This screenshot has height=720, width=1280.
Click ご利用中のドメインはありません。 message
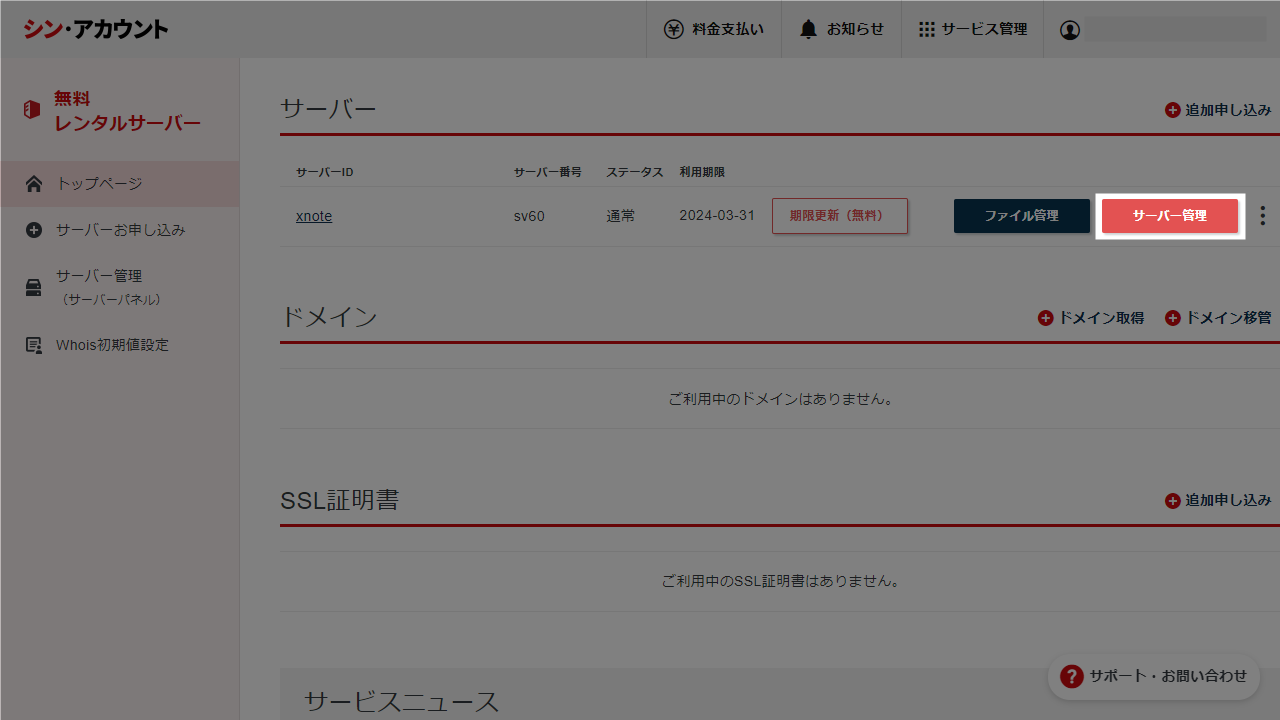click(x=780, y=399)
